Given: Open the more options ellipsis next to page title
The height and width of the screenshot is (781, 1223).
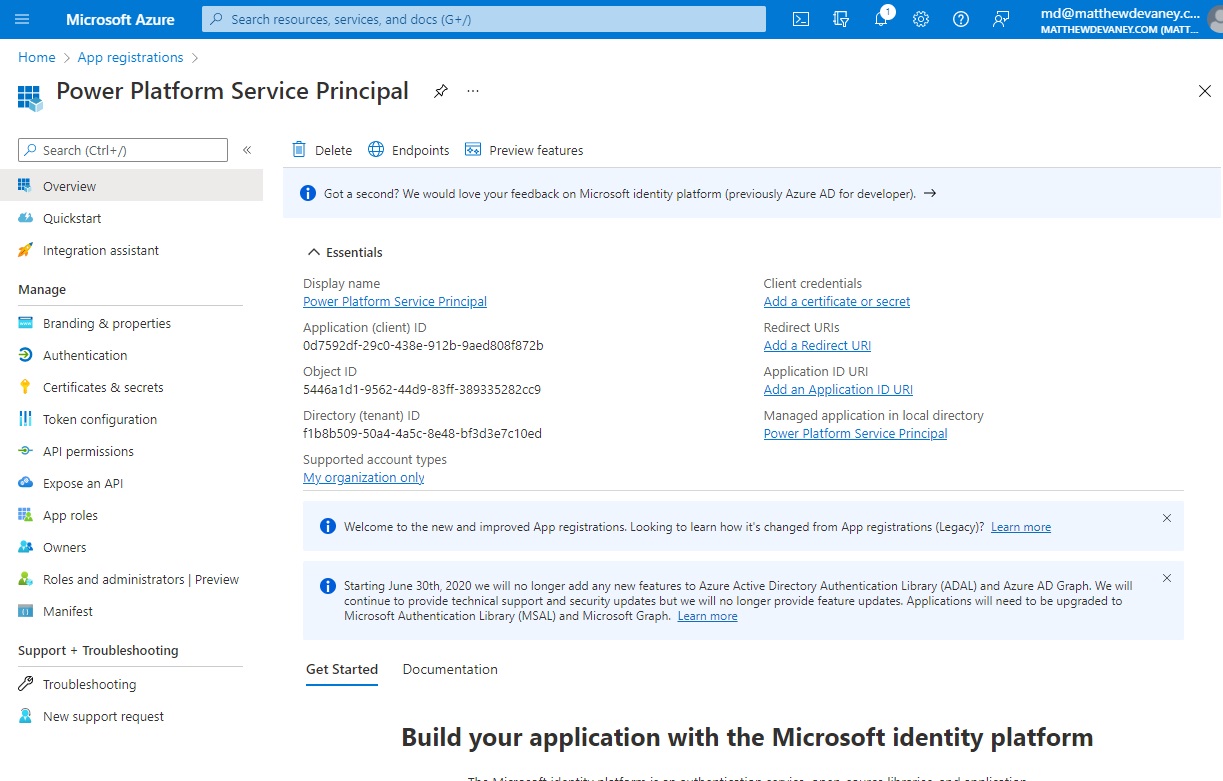Looking at the screenshot, I should (x=472, y=90).
